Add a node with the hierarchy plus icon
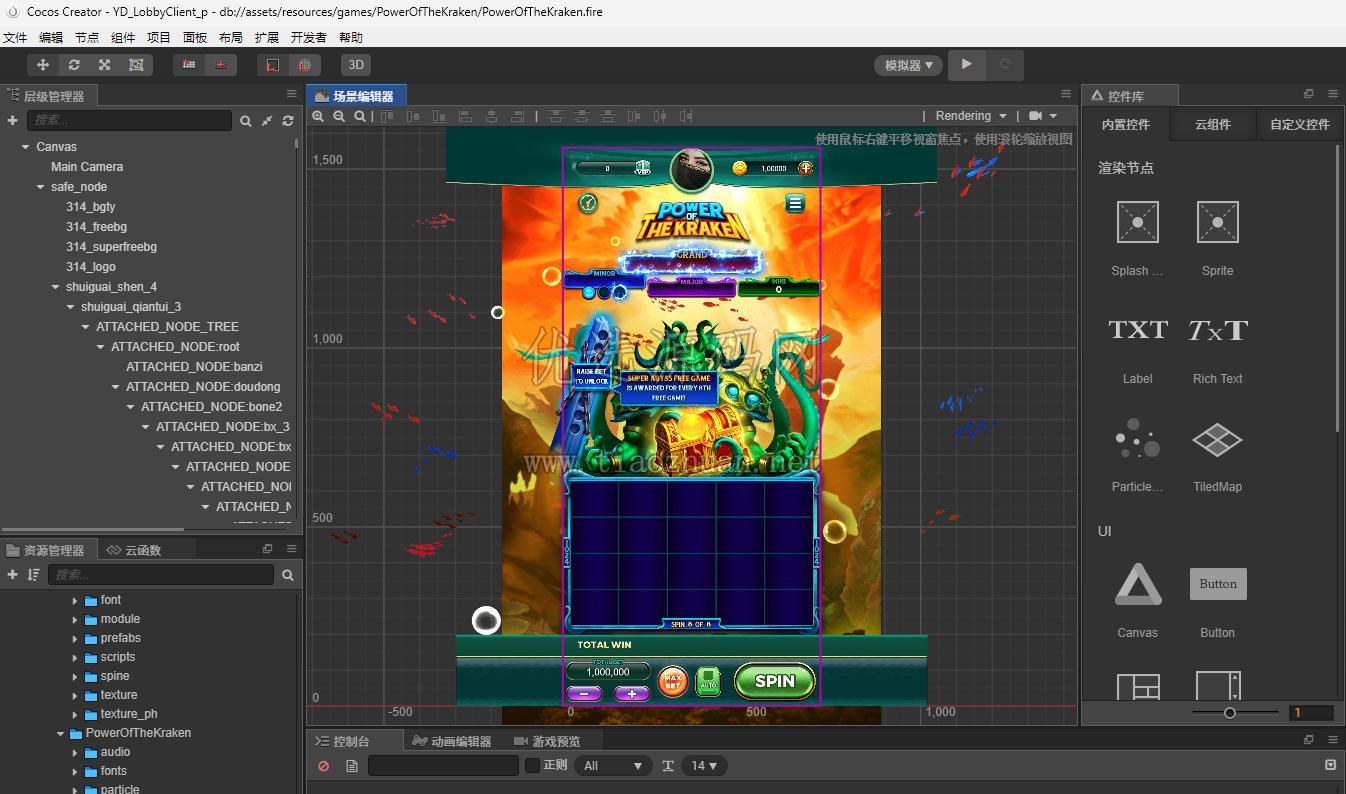1346x794 pixels. pos(12,120)
